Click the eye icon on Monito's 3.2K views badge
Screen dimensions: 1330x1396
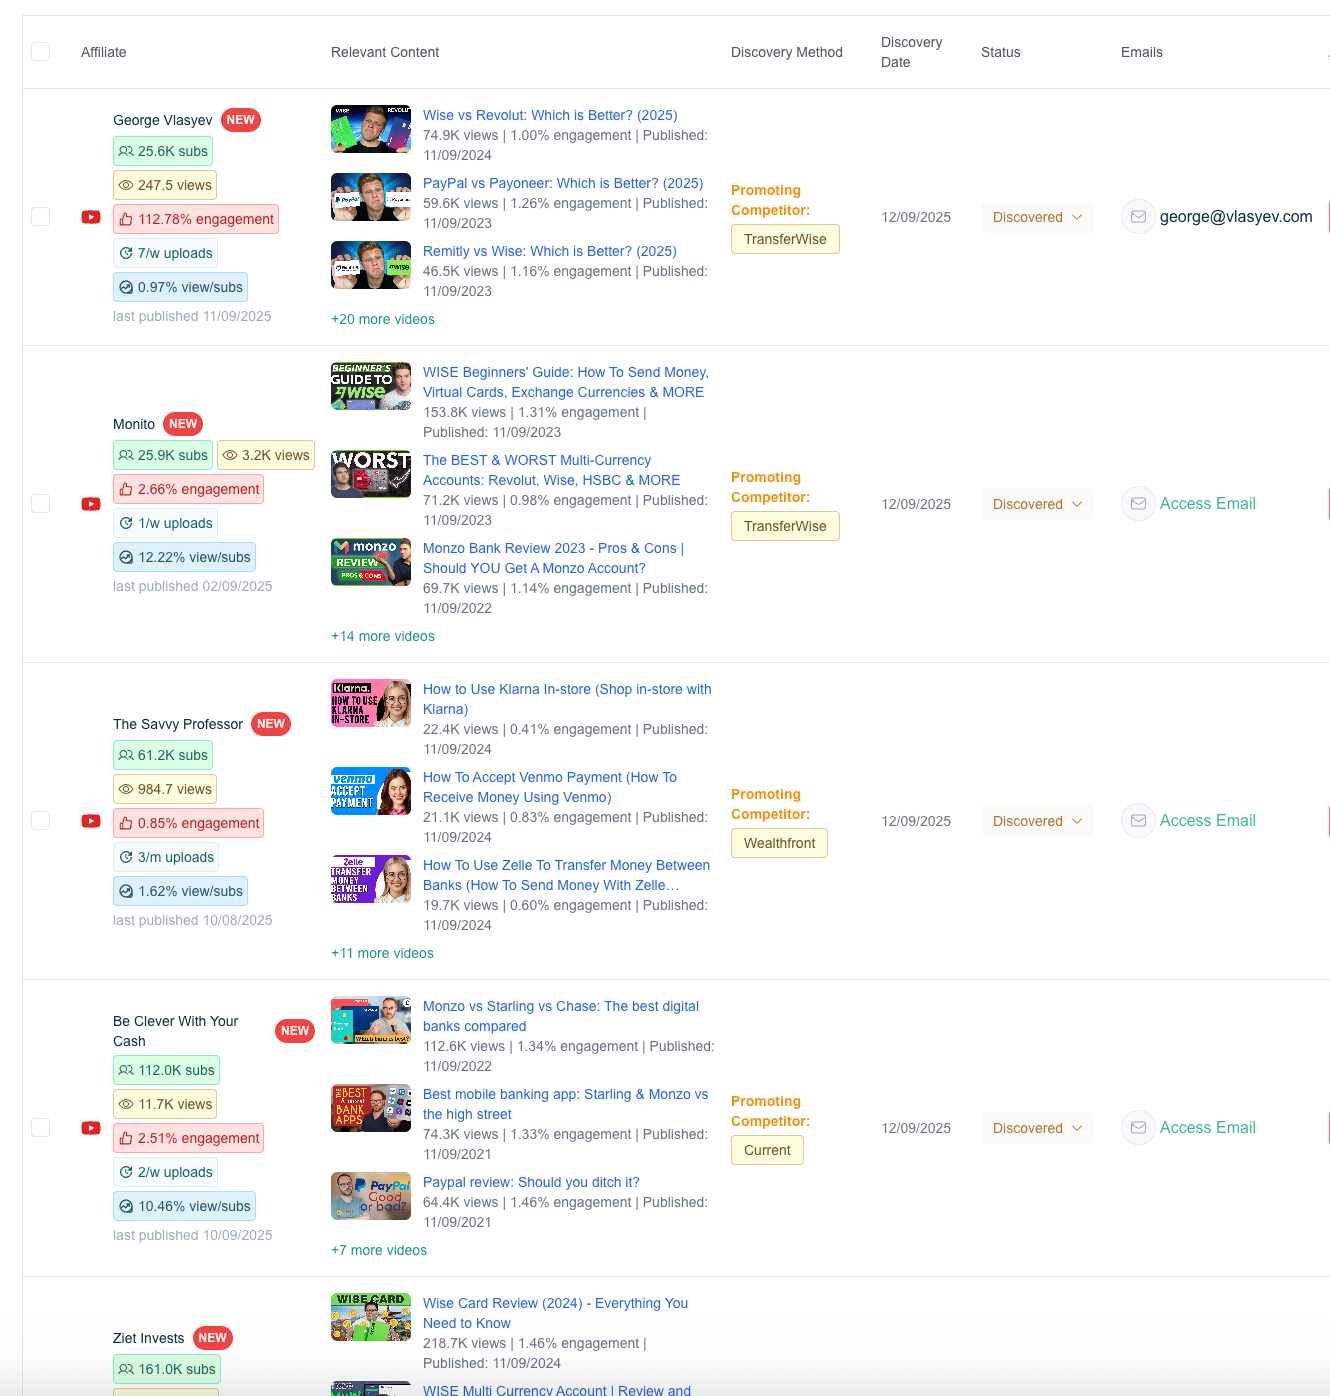coord(230,455)
